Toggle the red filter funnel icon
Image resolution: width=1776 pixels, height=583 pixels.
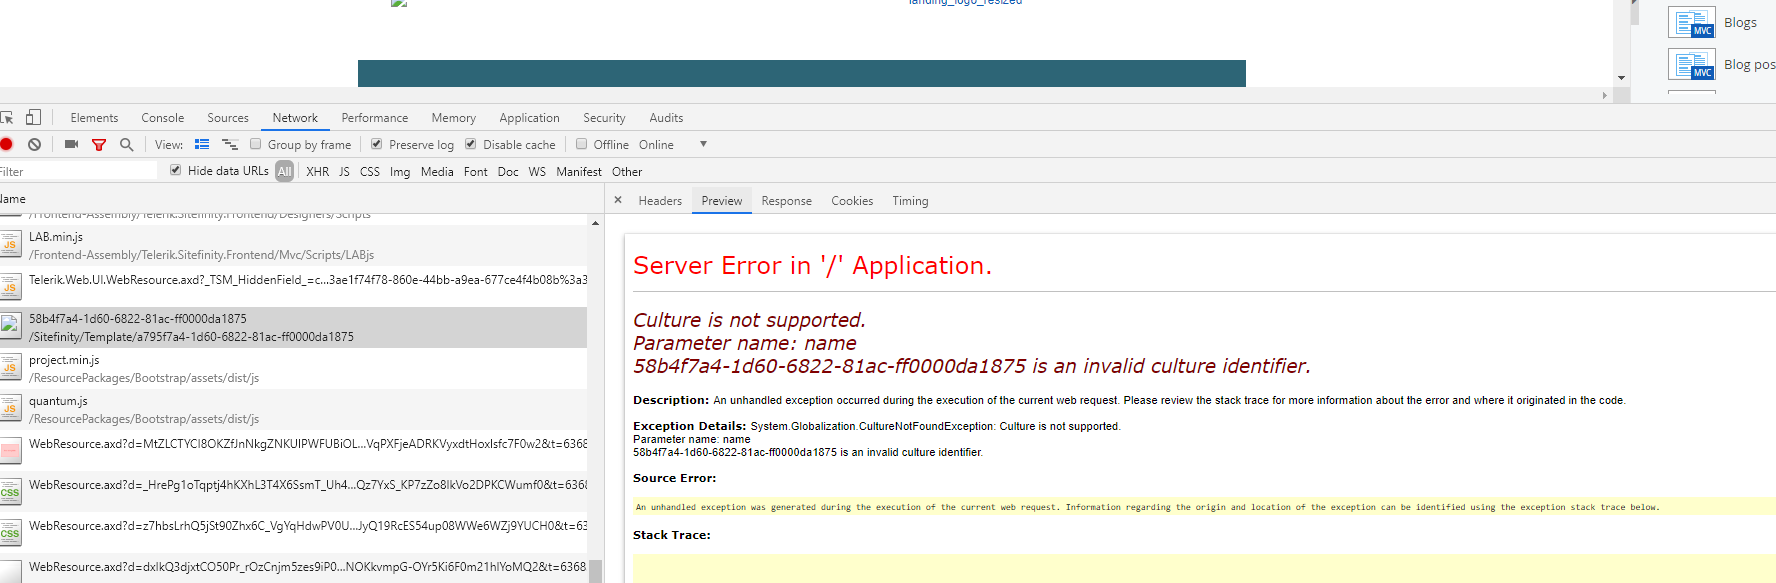click(99, 145)
